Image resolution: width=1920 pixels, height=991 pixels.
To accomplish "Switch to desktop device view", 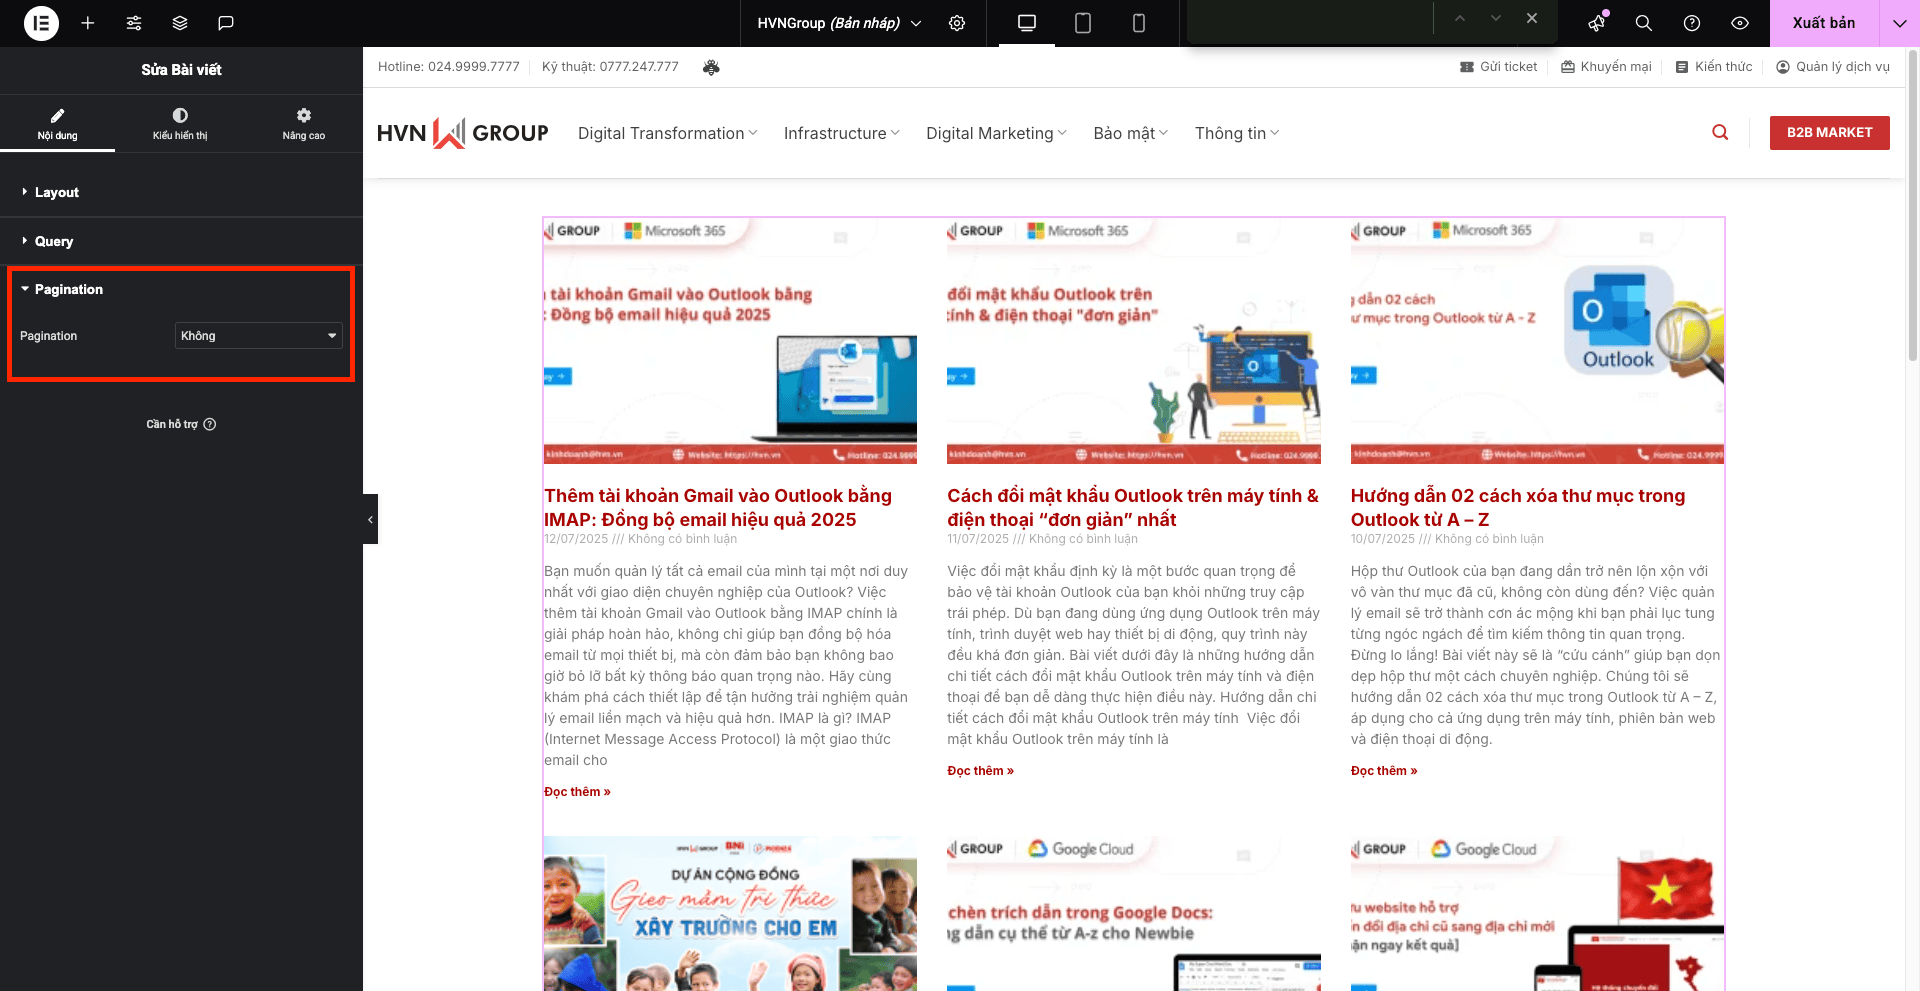I will (x=1027, y=23).
